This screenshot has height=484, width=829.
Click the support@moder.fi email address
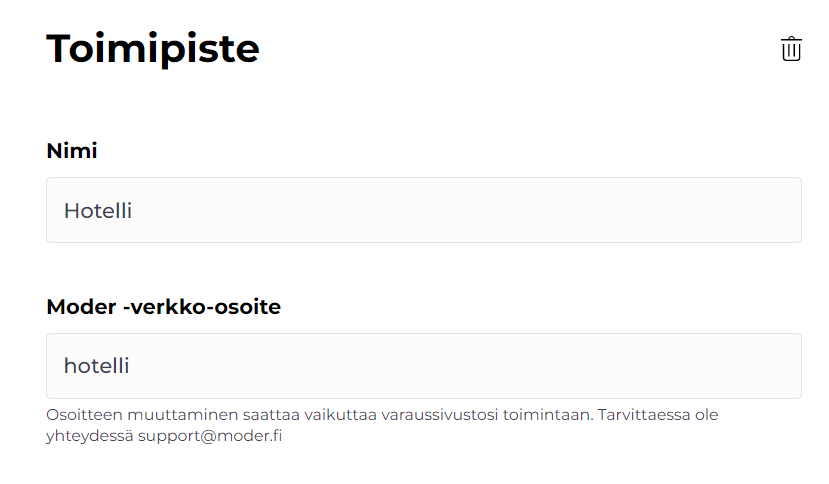click(210, 436)
